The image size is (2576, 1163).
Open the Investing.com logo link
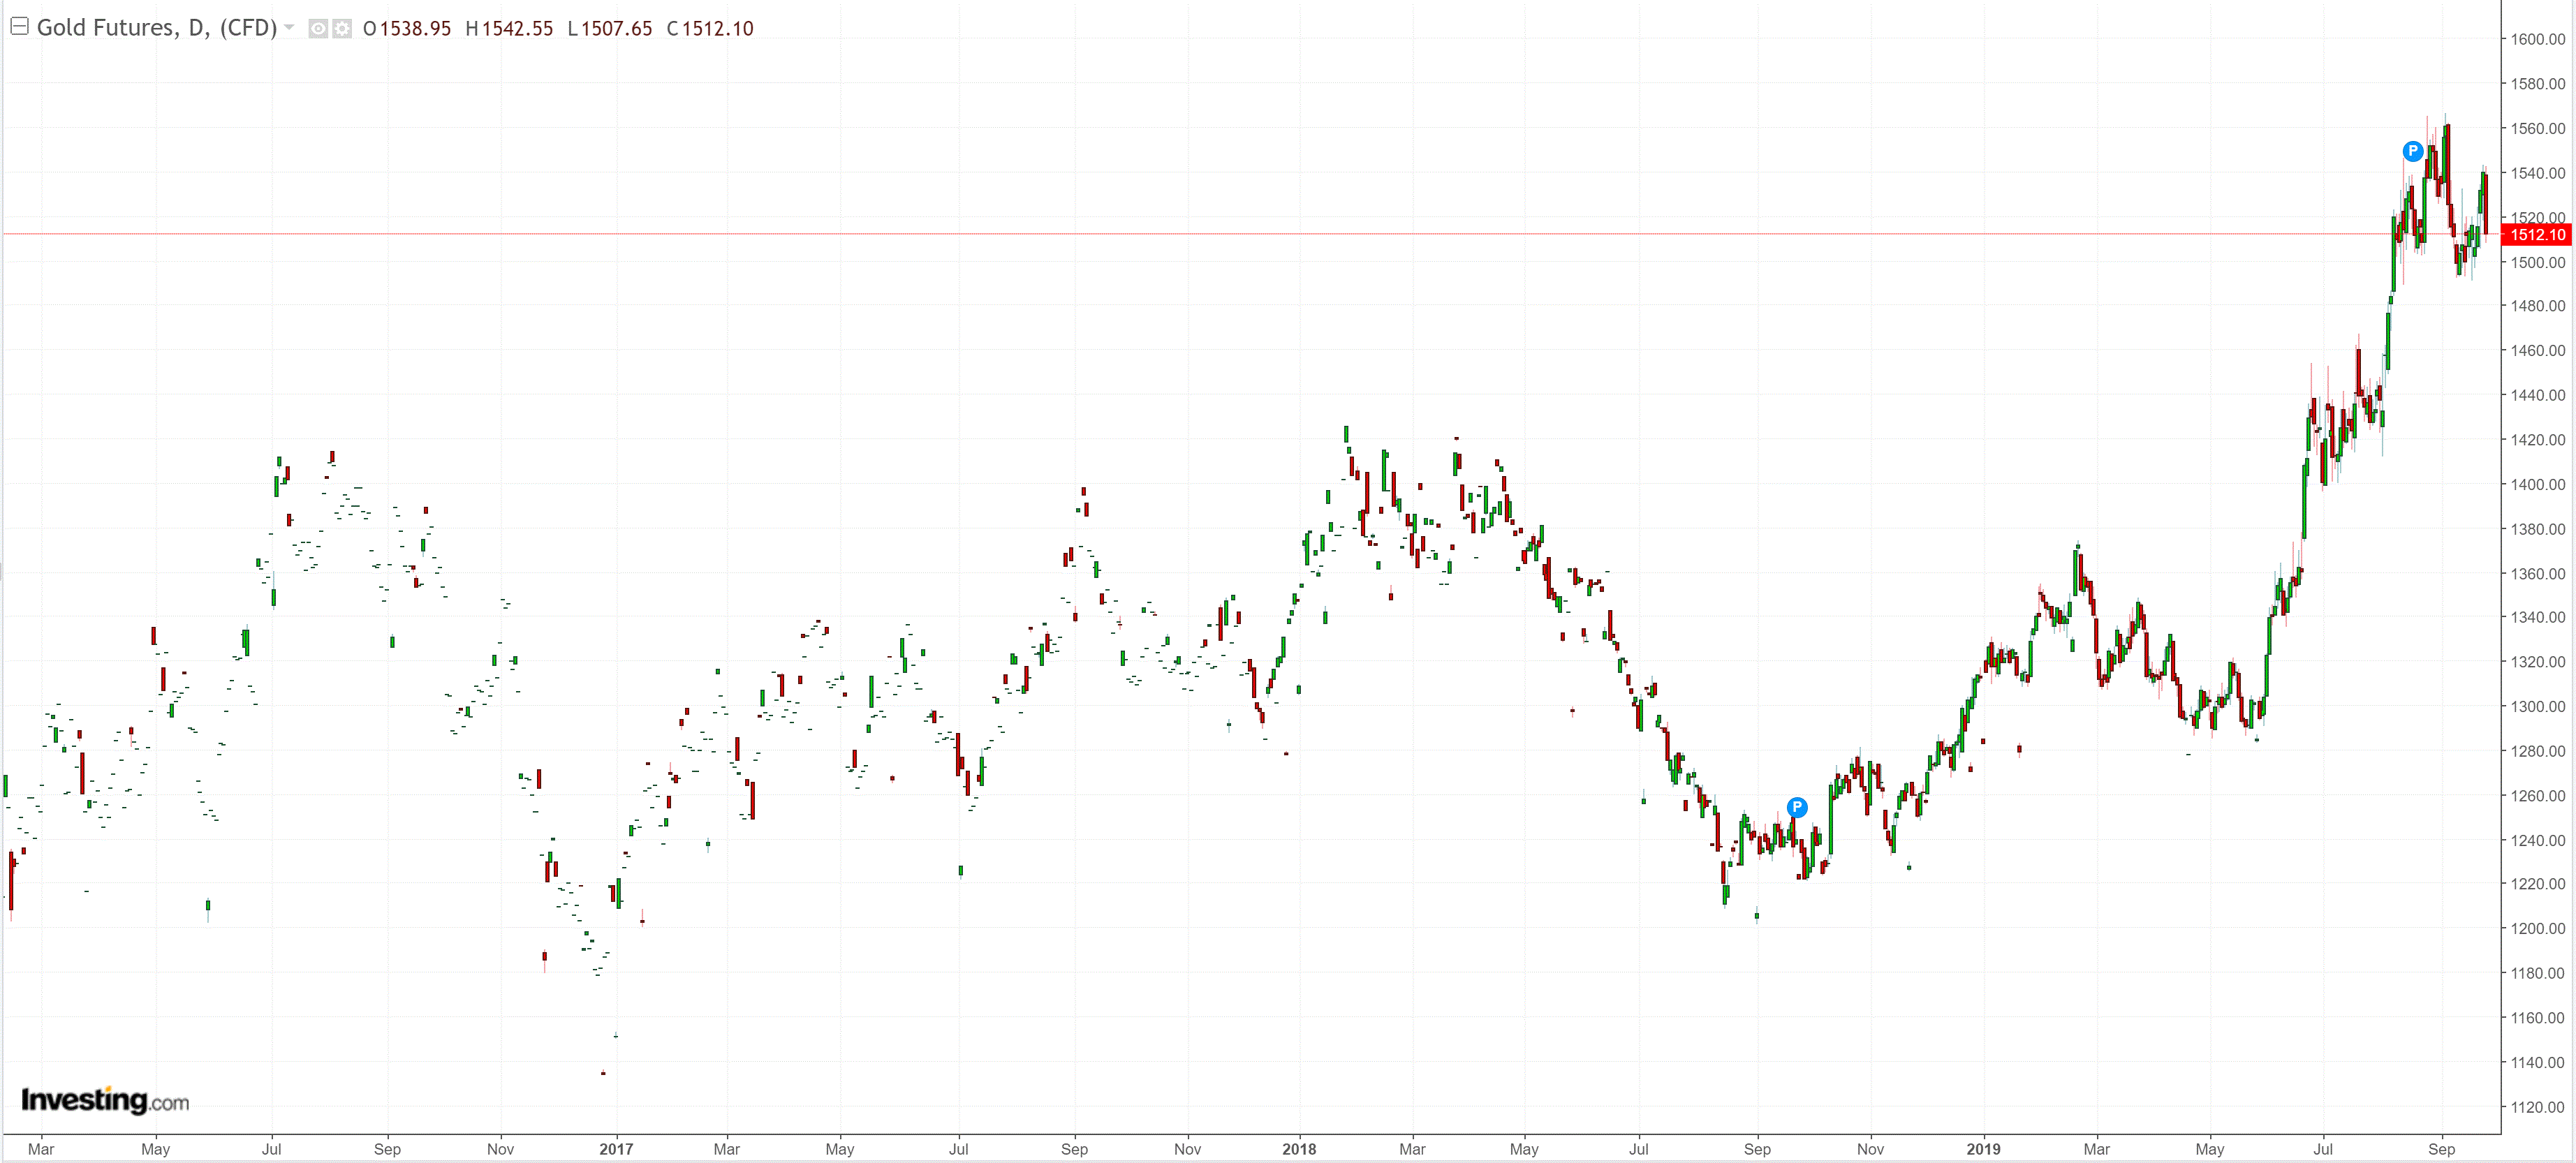pos(104,1100)
